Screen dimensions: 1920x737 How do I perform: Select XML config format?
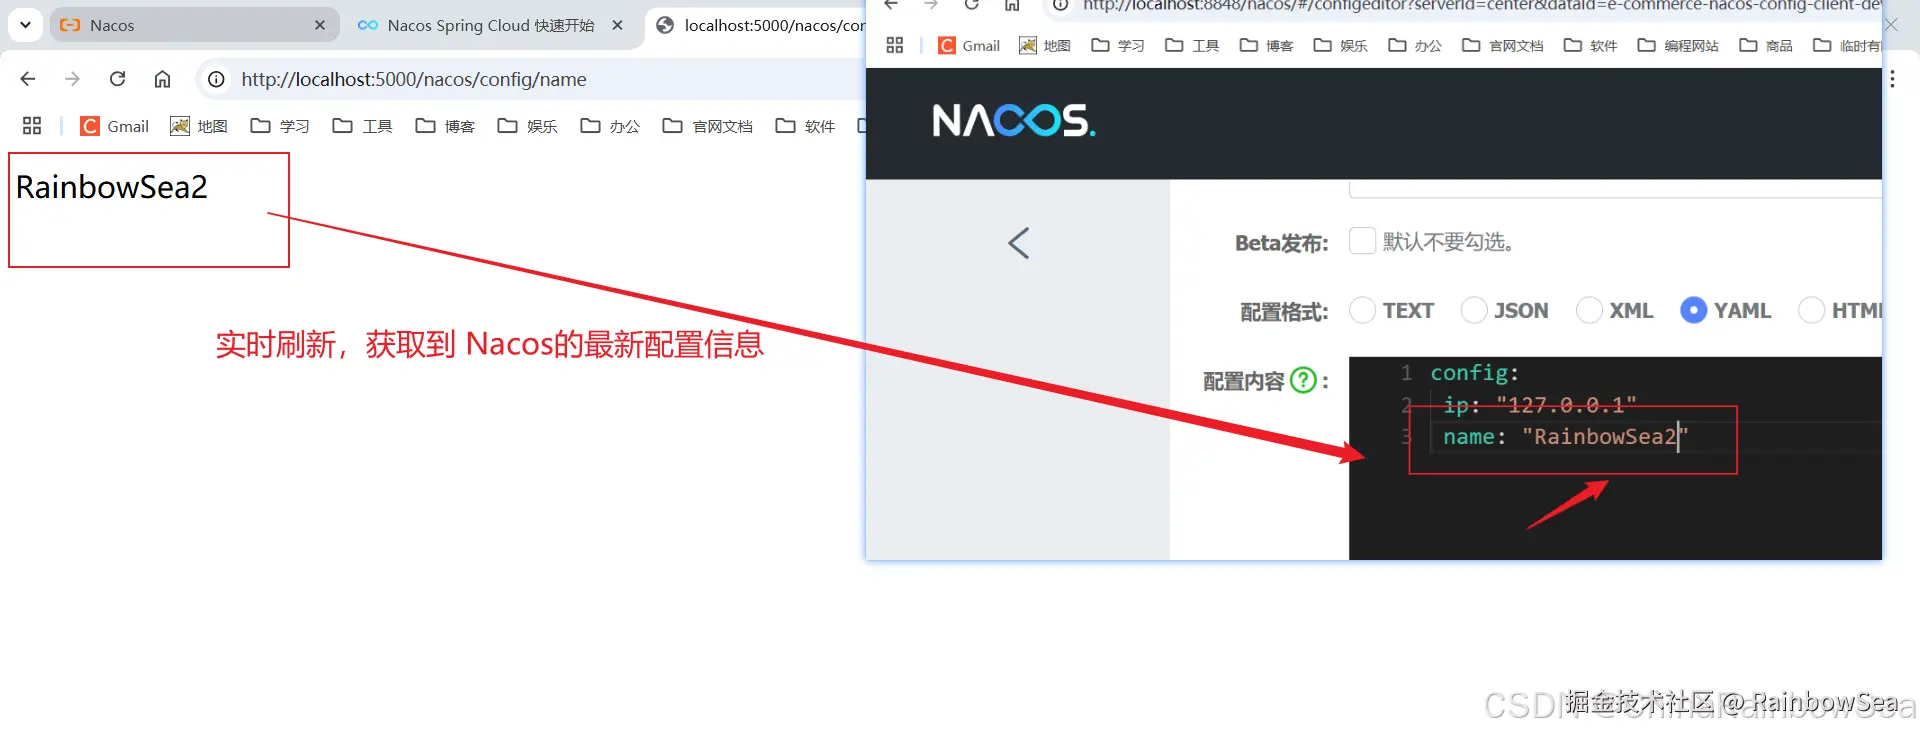point(1589,311)
